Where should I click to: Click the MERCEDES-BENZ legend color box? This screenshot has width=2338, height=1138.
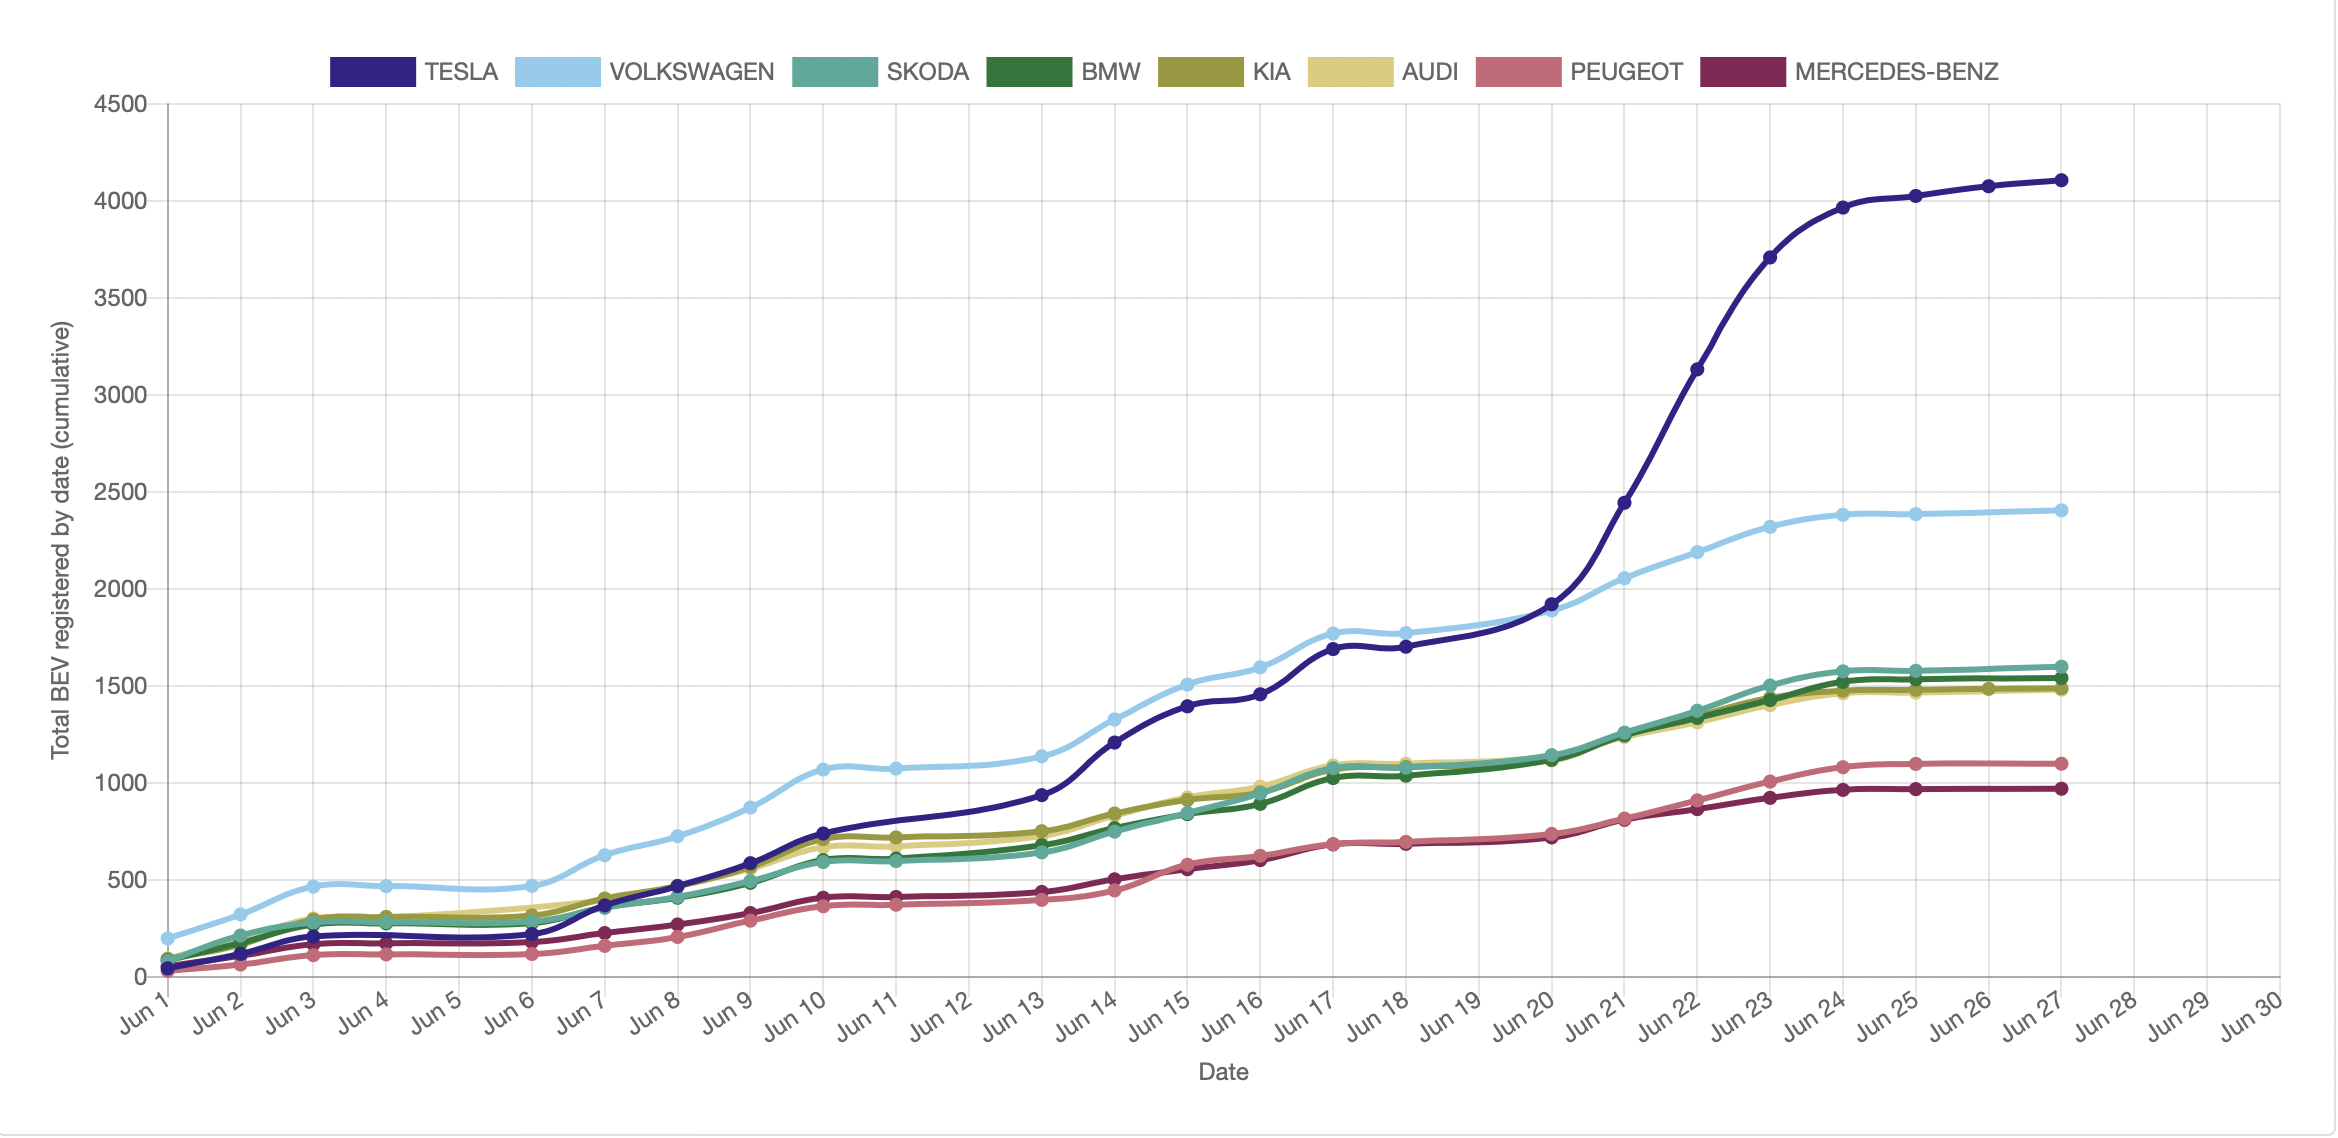1742,72
